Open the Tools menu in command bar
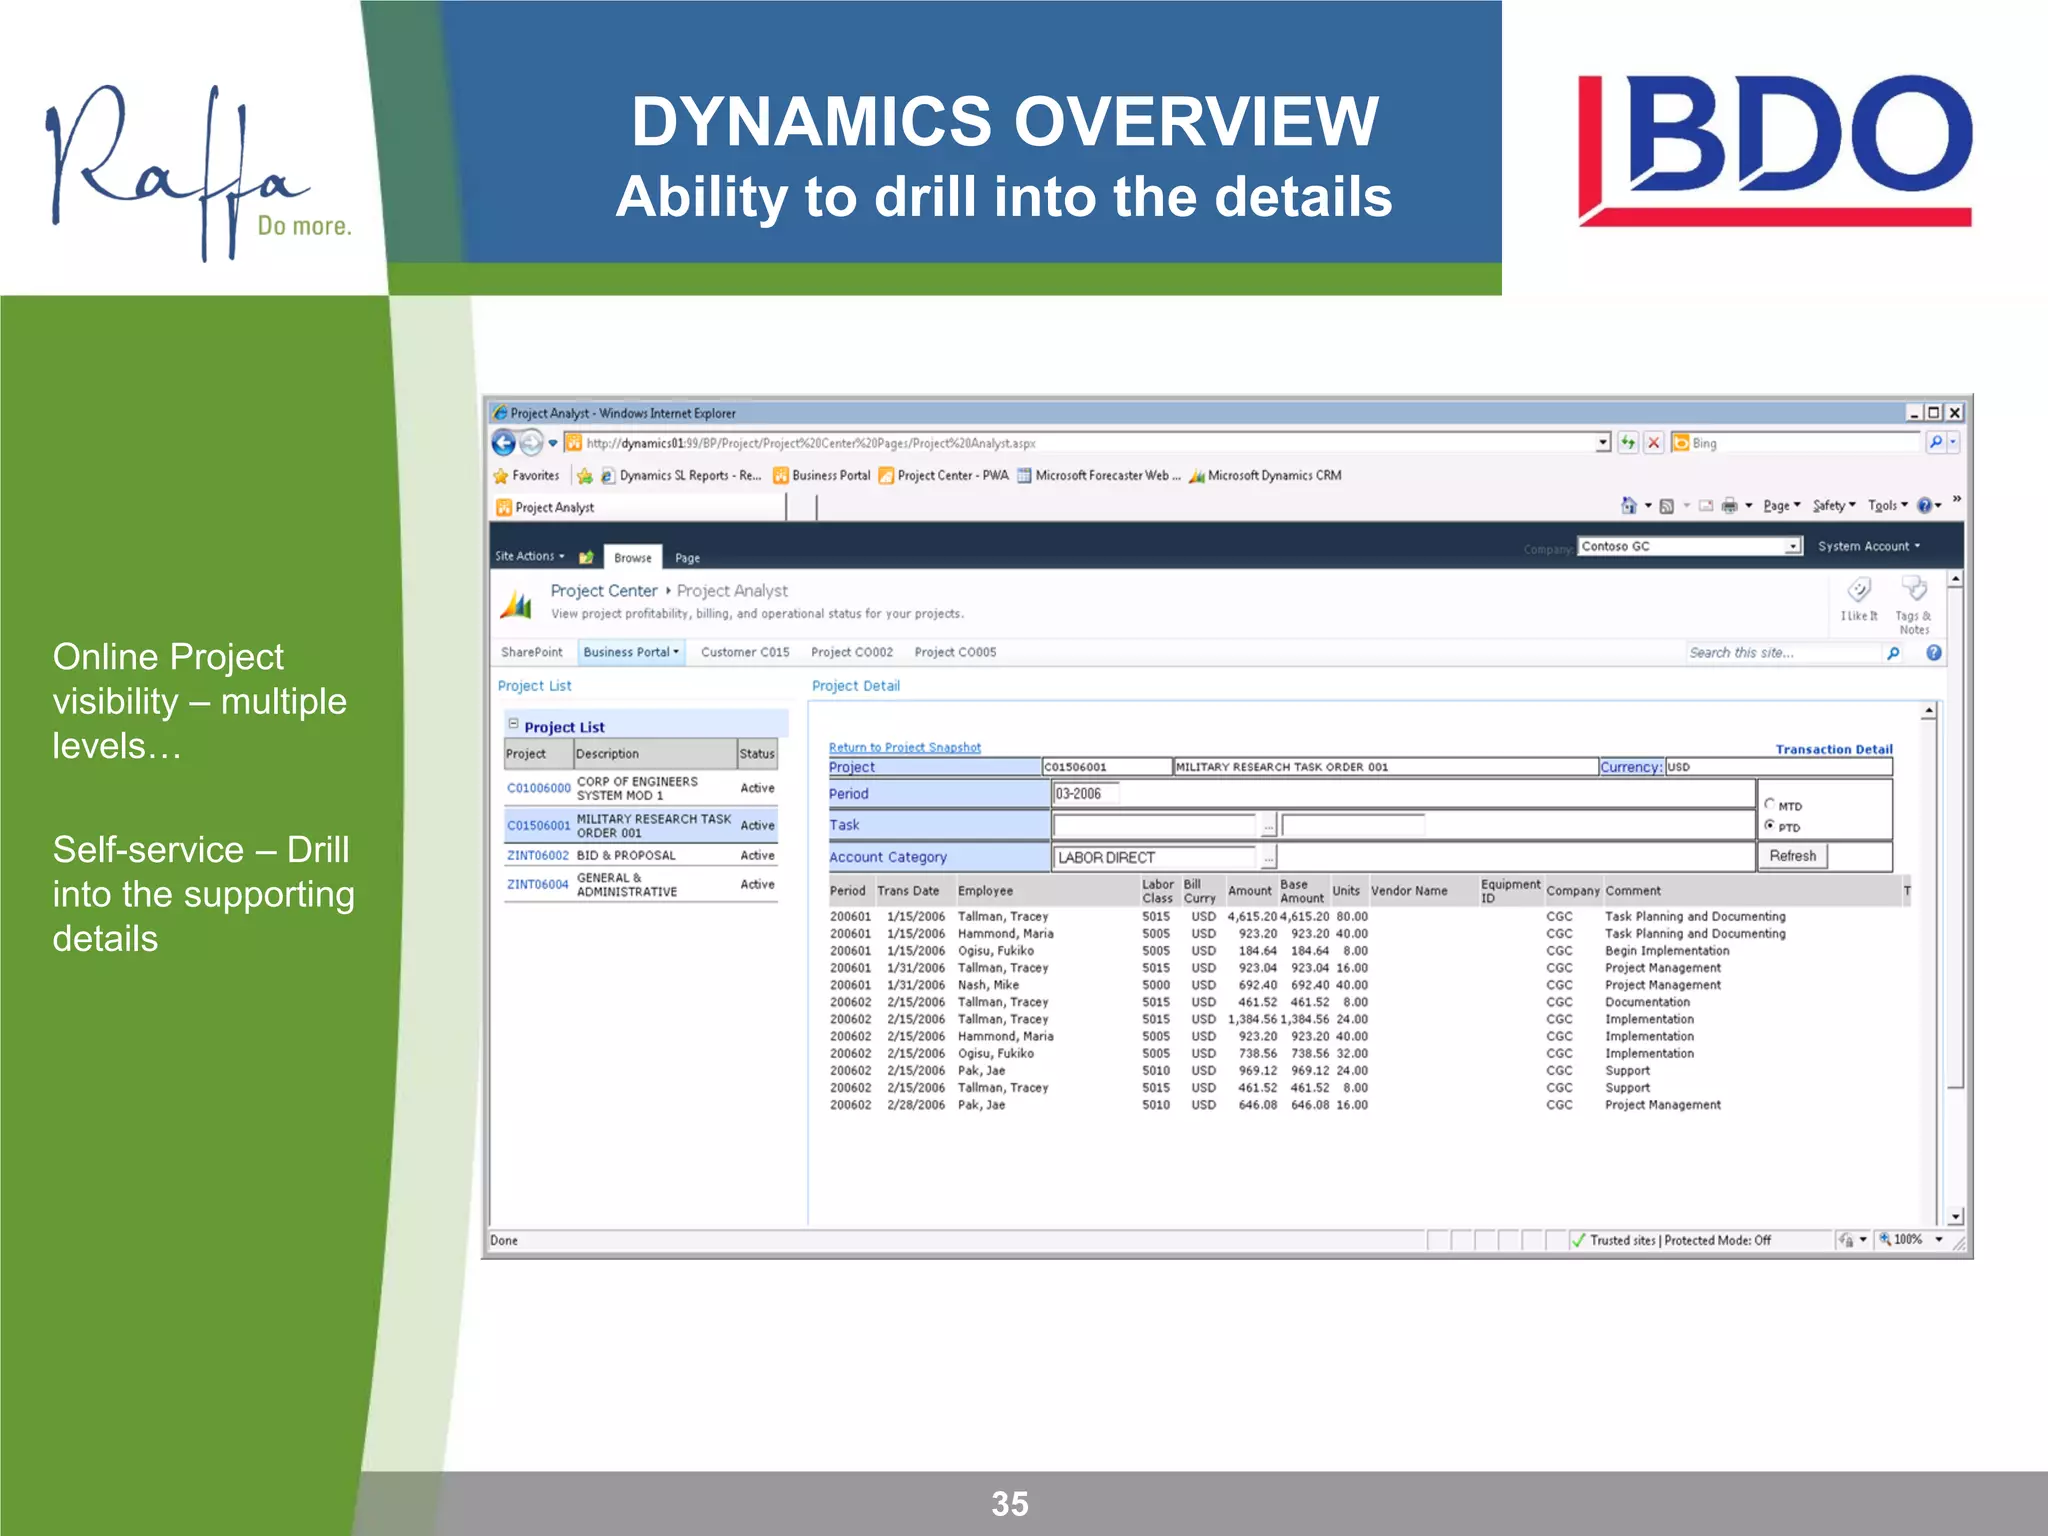 pos(1887,506)
